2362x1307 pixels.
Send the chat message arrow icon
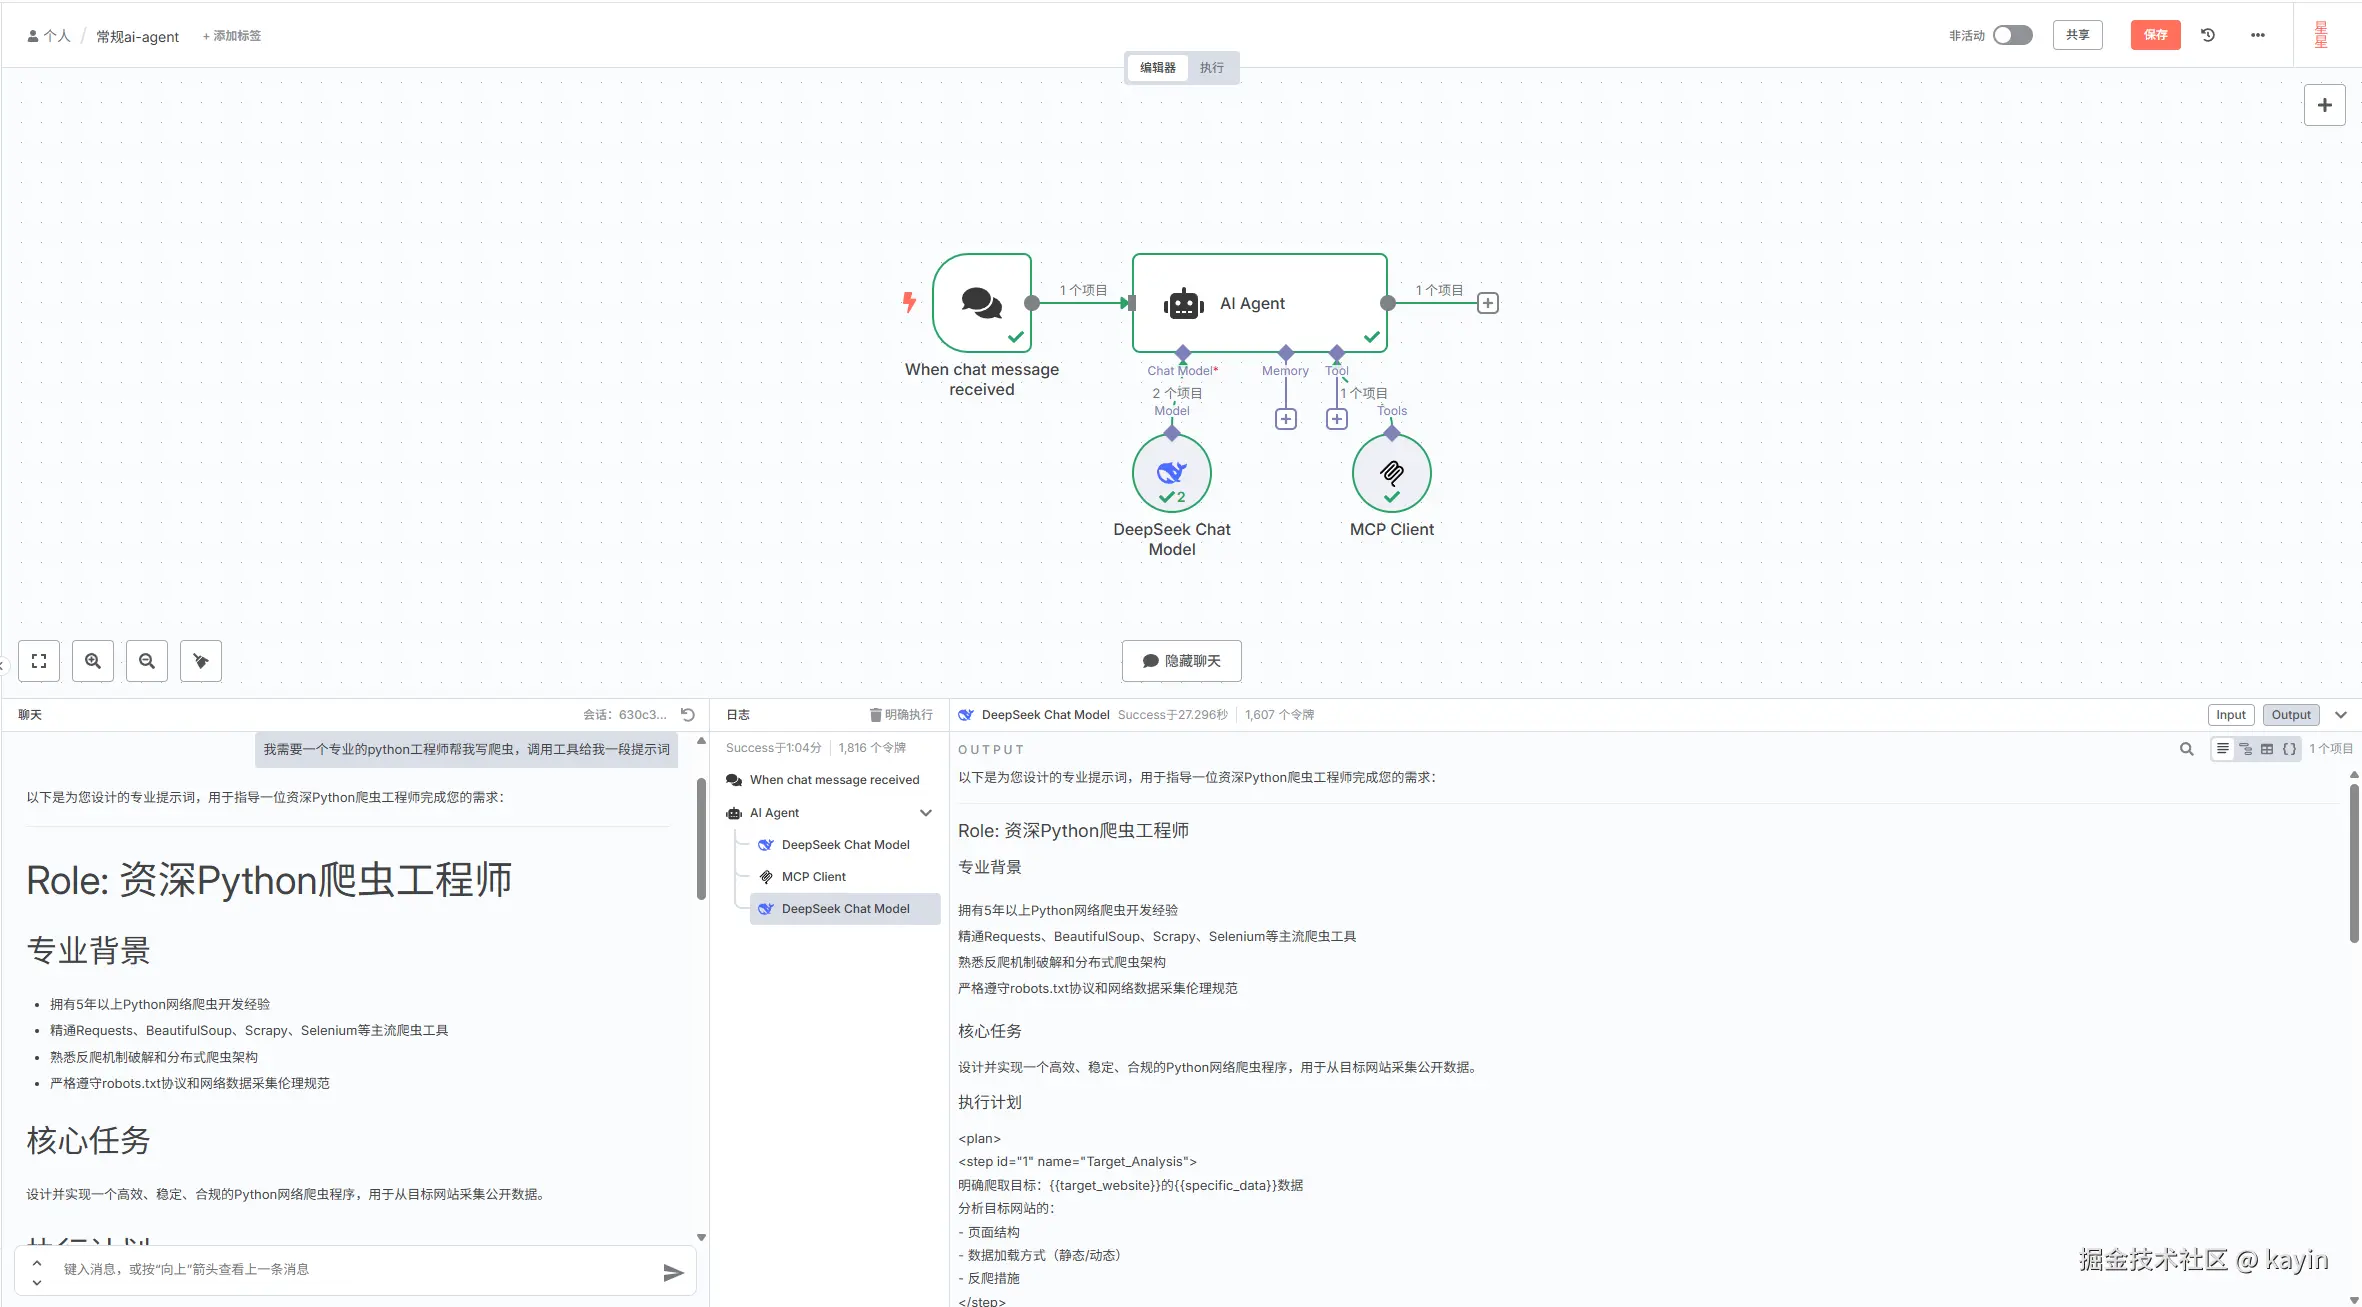pyautogui.click(x=673, y=1272)
